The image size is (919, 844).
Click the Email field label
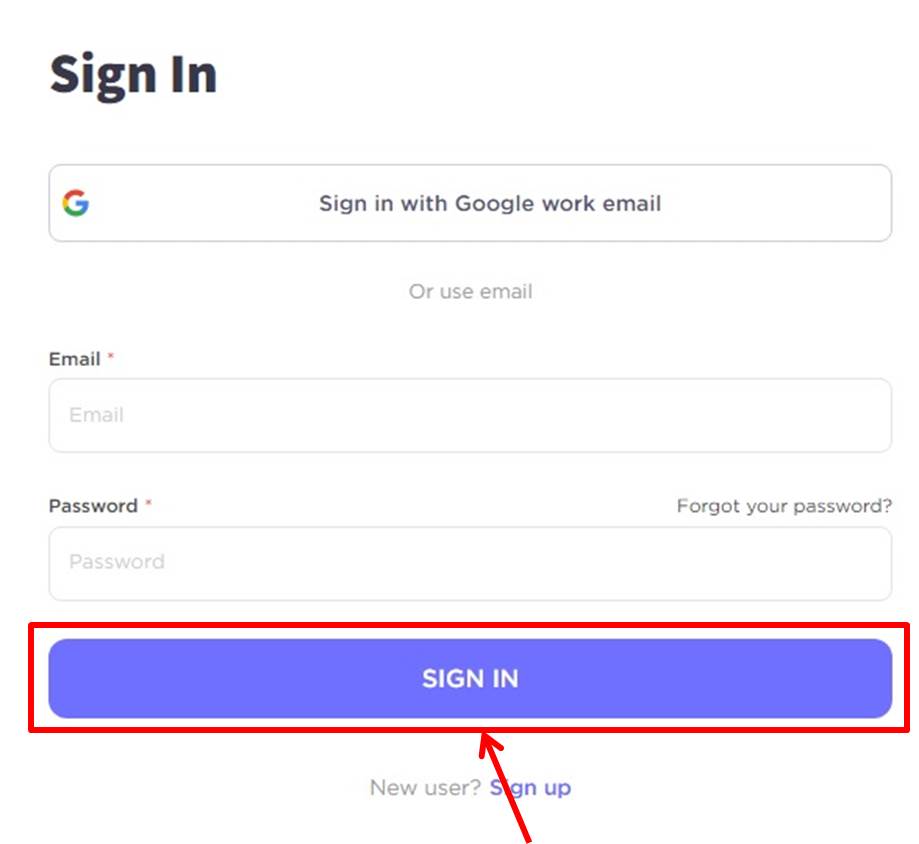click(x=74, y=359)
